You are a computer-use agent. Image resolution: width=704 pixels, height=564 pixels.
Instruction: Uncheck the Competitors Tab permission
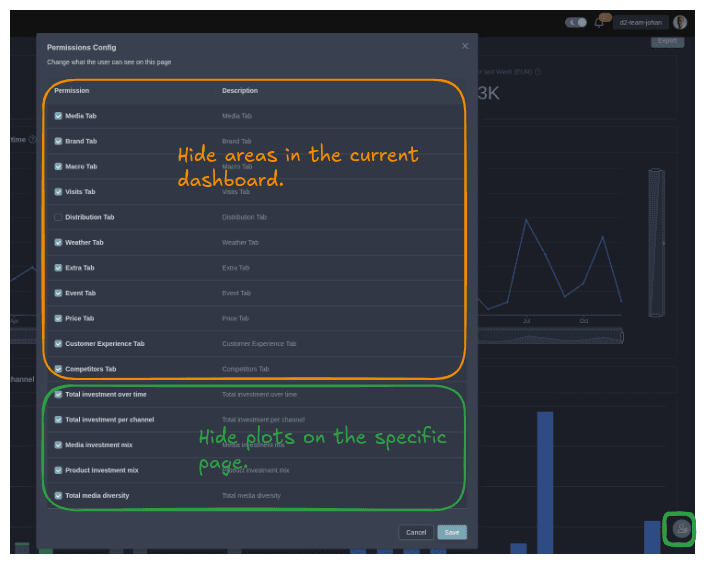click(x=58, y=369)
